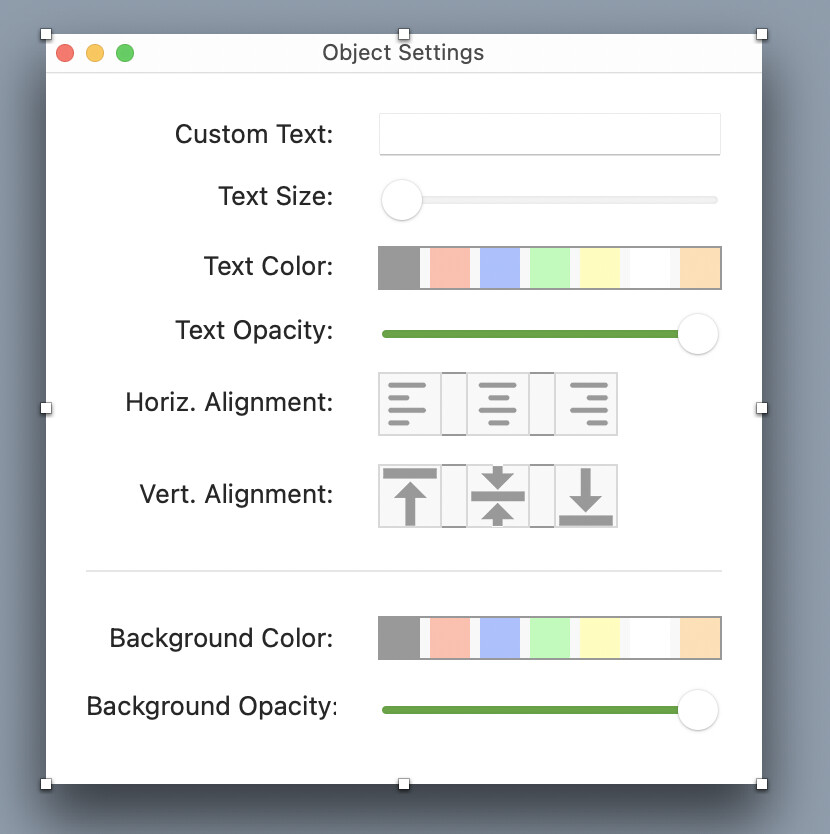Pick the gray text color swatch
This screenshot has height=834, width=830.
tap(399, 268)
